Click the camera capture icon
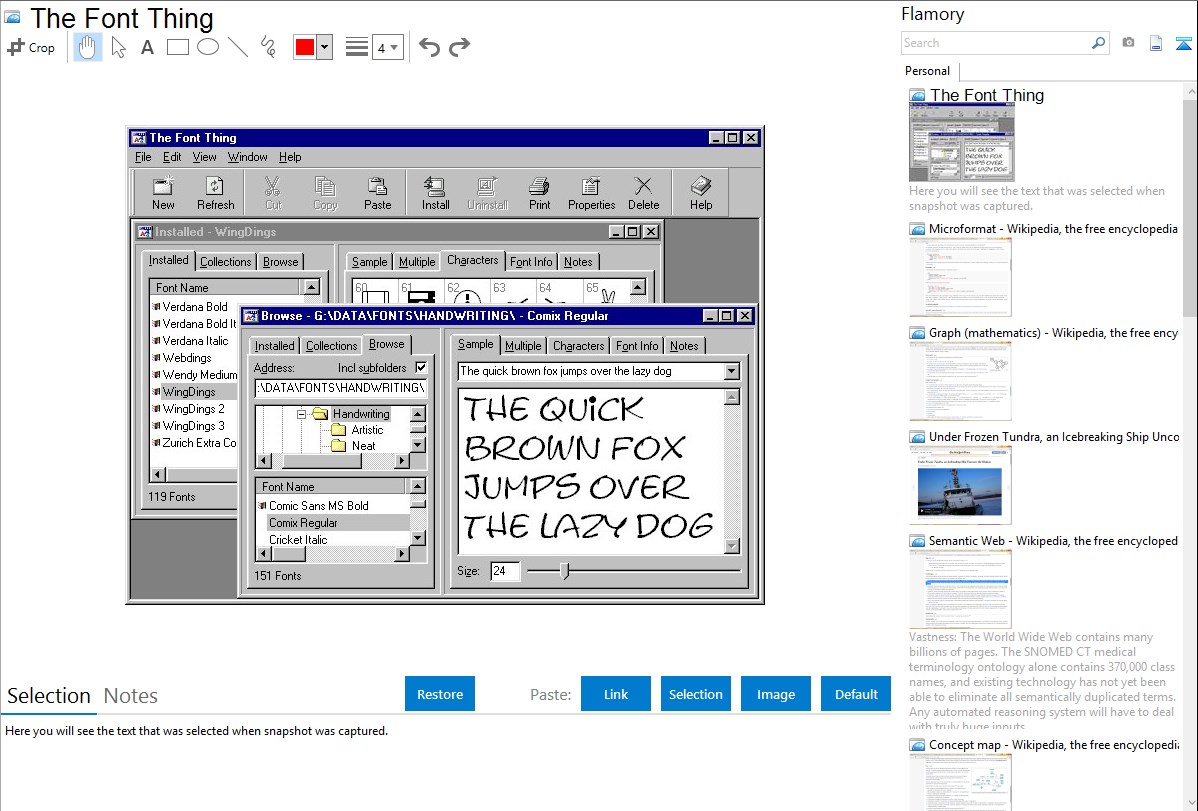The image size is (1198, 811). coord(1128,43)
